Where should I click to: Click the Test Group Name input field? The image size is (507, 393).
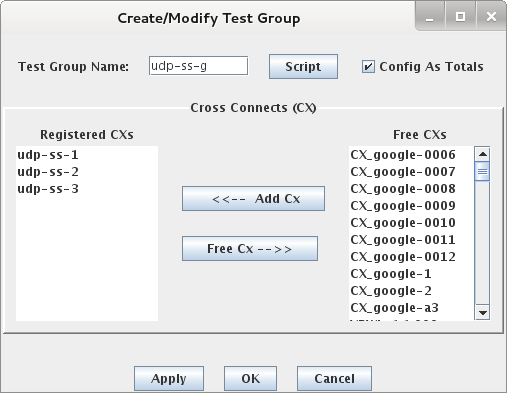(x=198, y=66)
